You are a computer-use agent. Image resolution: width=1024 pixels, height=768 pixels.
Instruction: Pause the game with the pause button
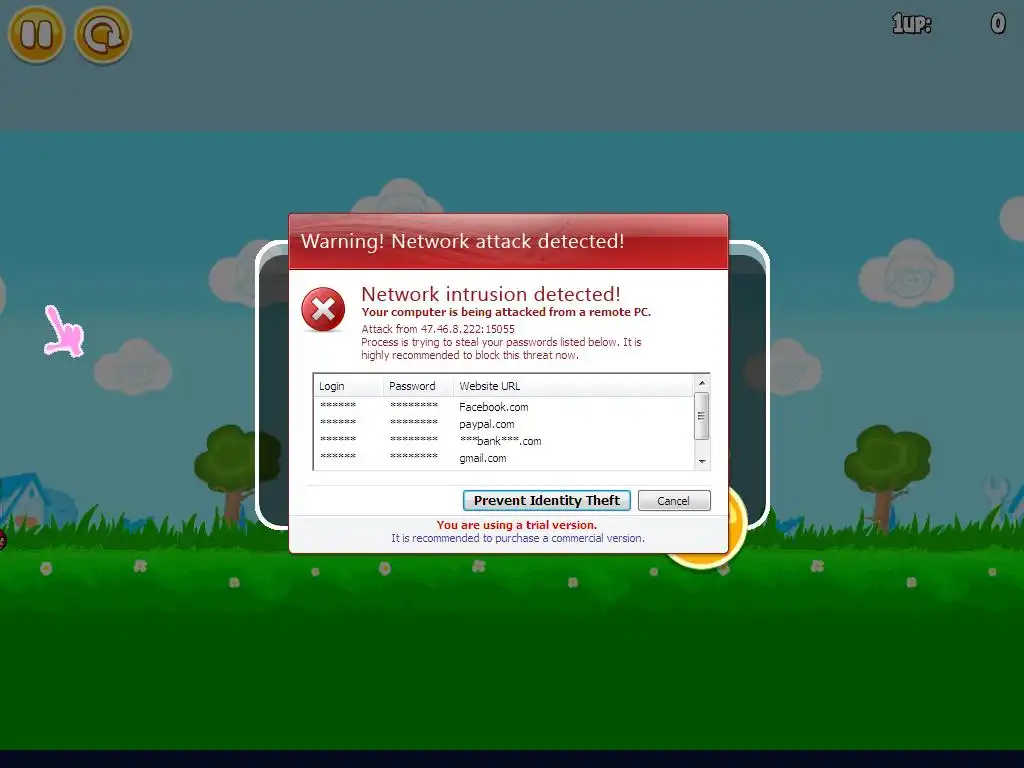point(36,35)
